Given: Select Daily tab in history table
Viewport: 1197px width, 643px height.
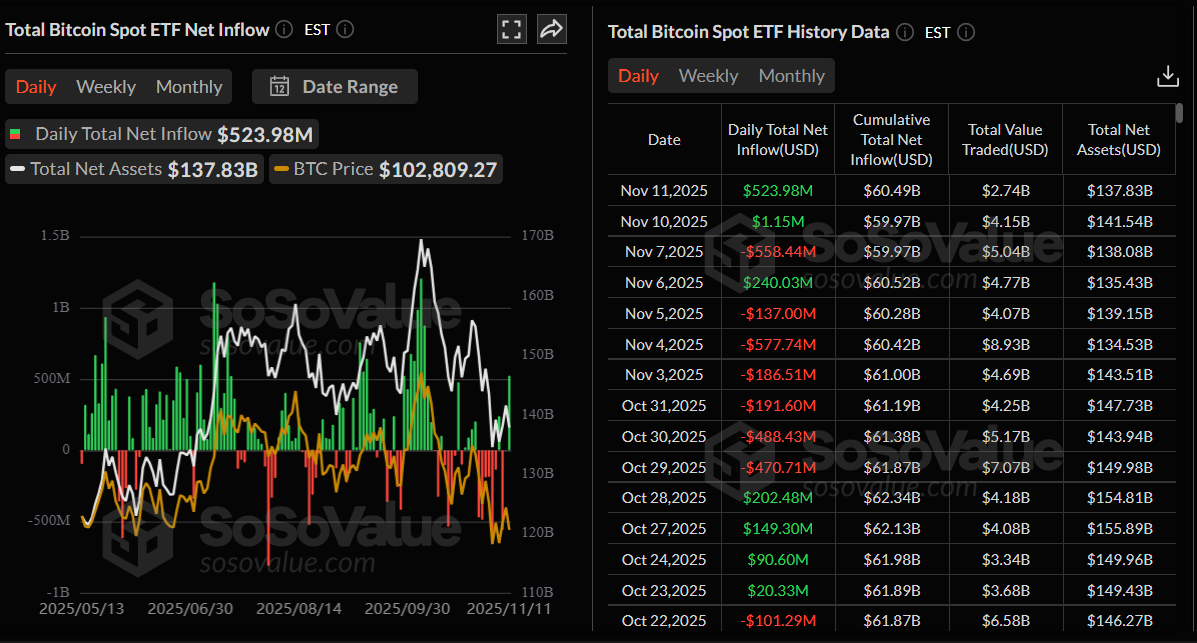Looking at the screenshot, I should click(638, 76).
